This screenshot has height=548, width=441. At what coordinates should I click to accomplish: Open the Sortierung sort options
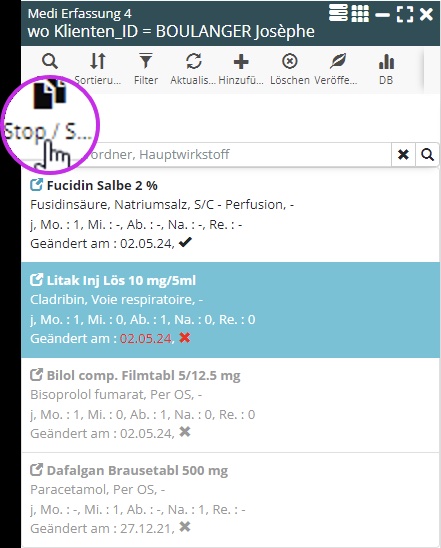click(98, 69)
